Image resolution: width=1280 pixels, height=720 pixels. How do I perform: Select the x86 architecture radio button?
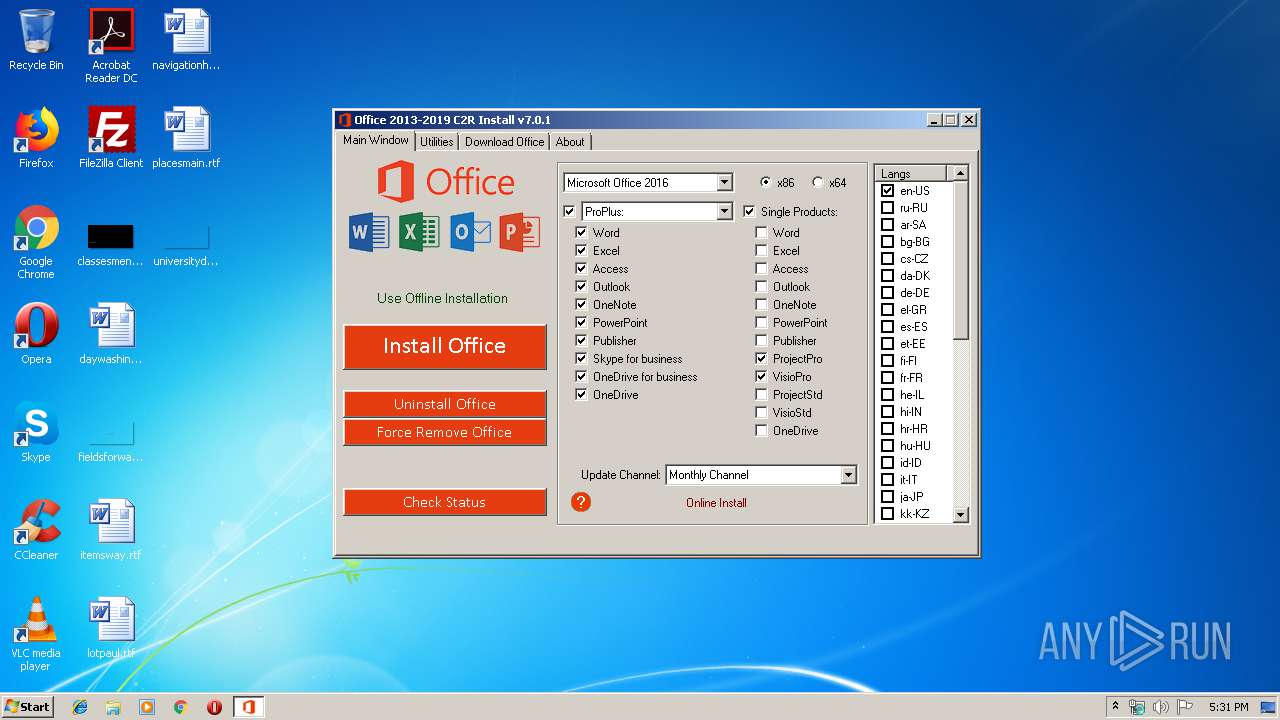pyautogui.click(x=766, y=182)
